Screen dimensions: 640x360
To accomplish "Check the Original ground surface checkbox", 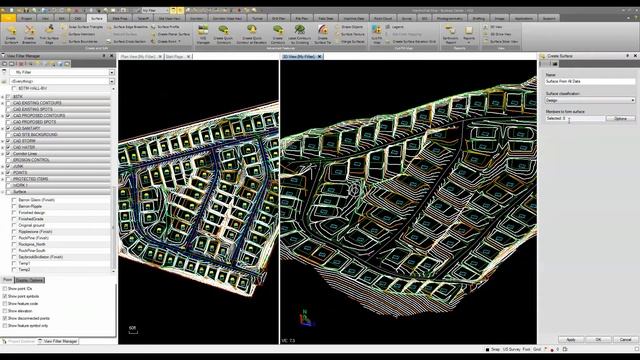I will pyautogui.click(x=14, y=225).
